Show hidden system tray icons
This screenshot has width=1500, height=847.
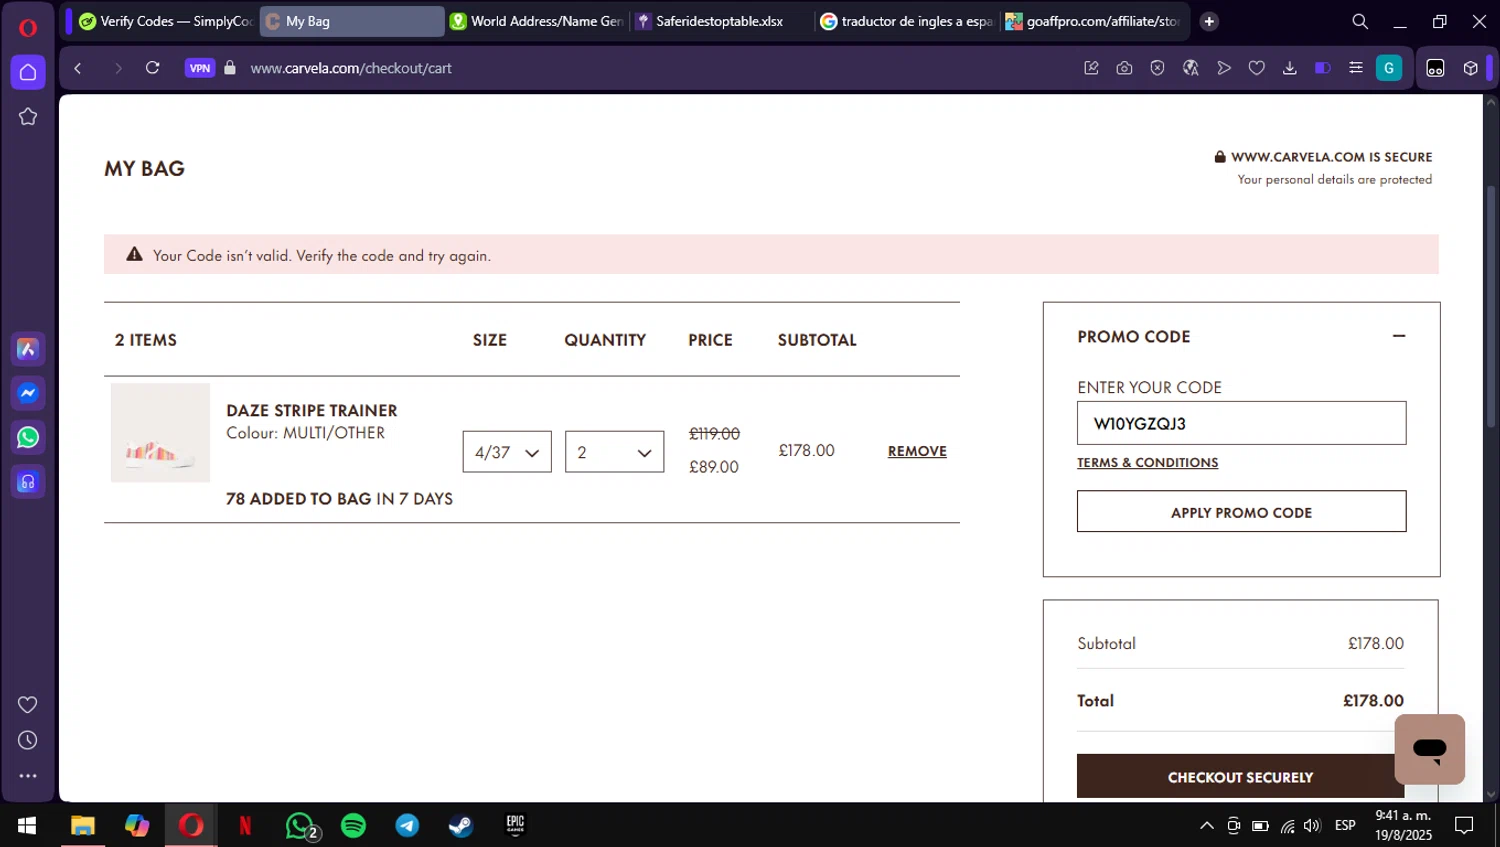click(1207, 826)
